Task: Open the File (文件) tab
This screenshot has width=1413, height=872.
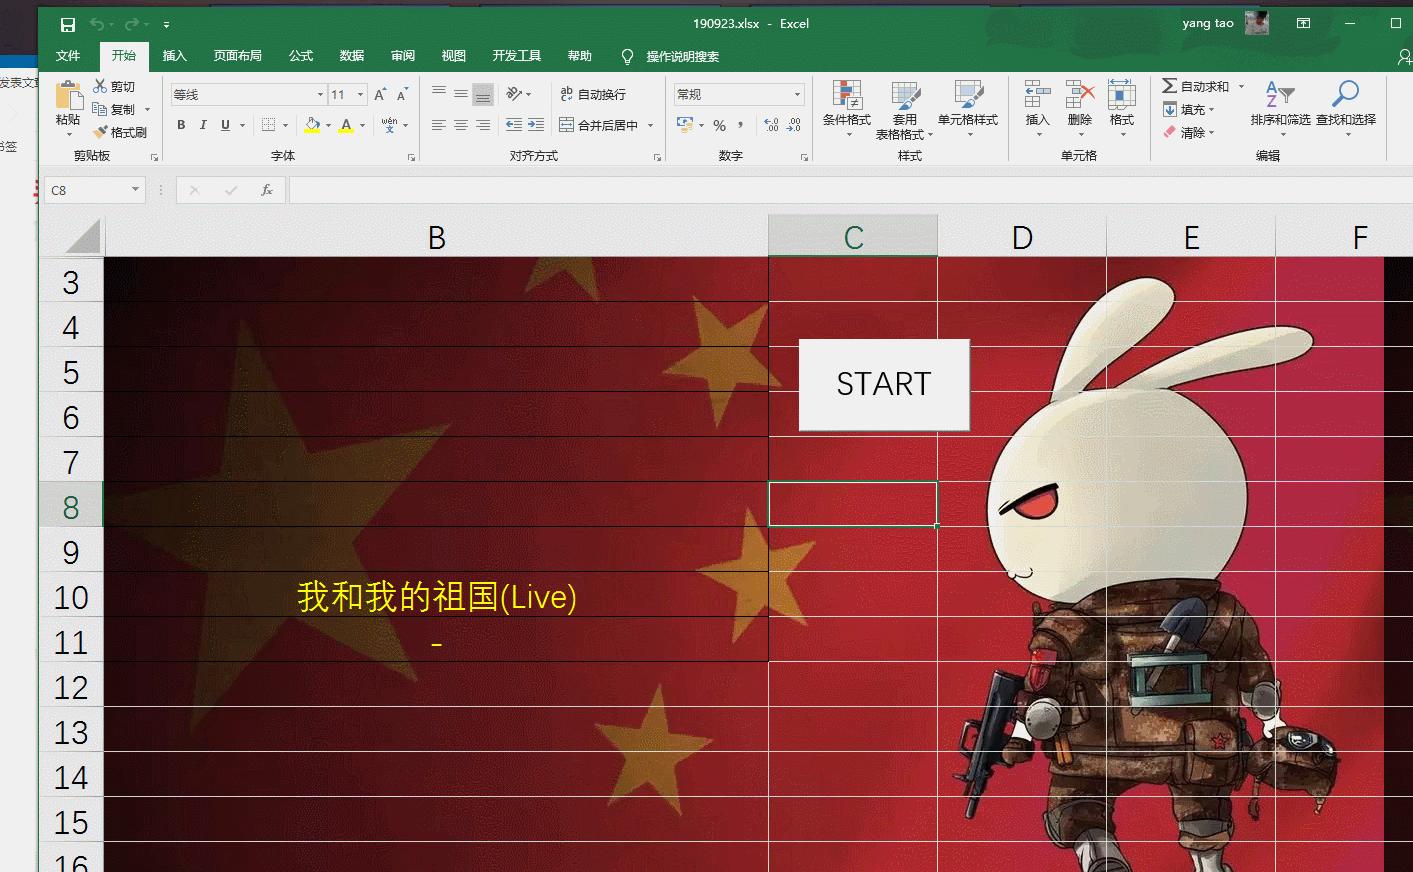Action: [68, 56]
